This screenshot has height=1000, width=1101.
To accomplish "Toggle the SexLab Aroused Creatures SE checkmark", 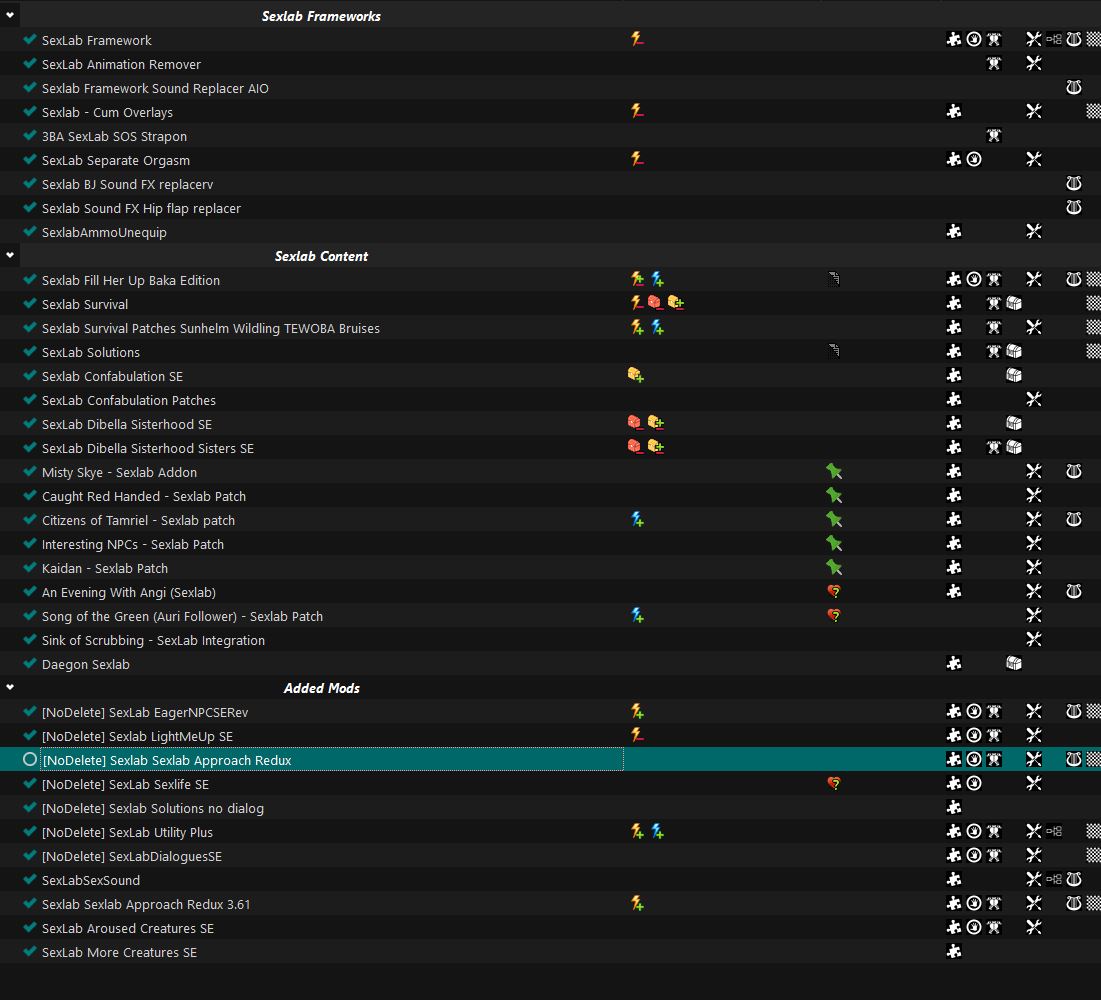I will [x=29, y=927].
